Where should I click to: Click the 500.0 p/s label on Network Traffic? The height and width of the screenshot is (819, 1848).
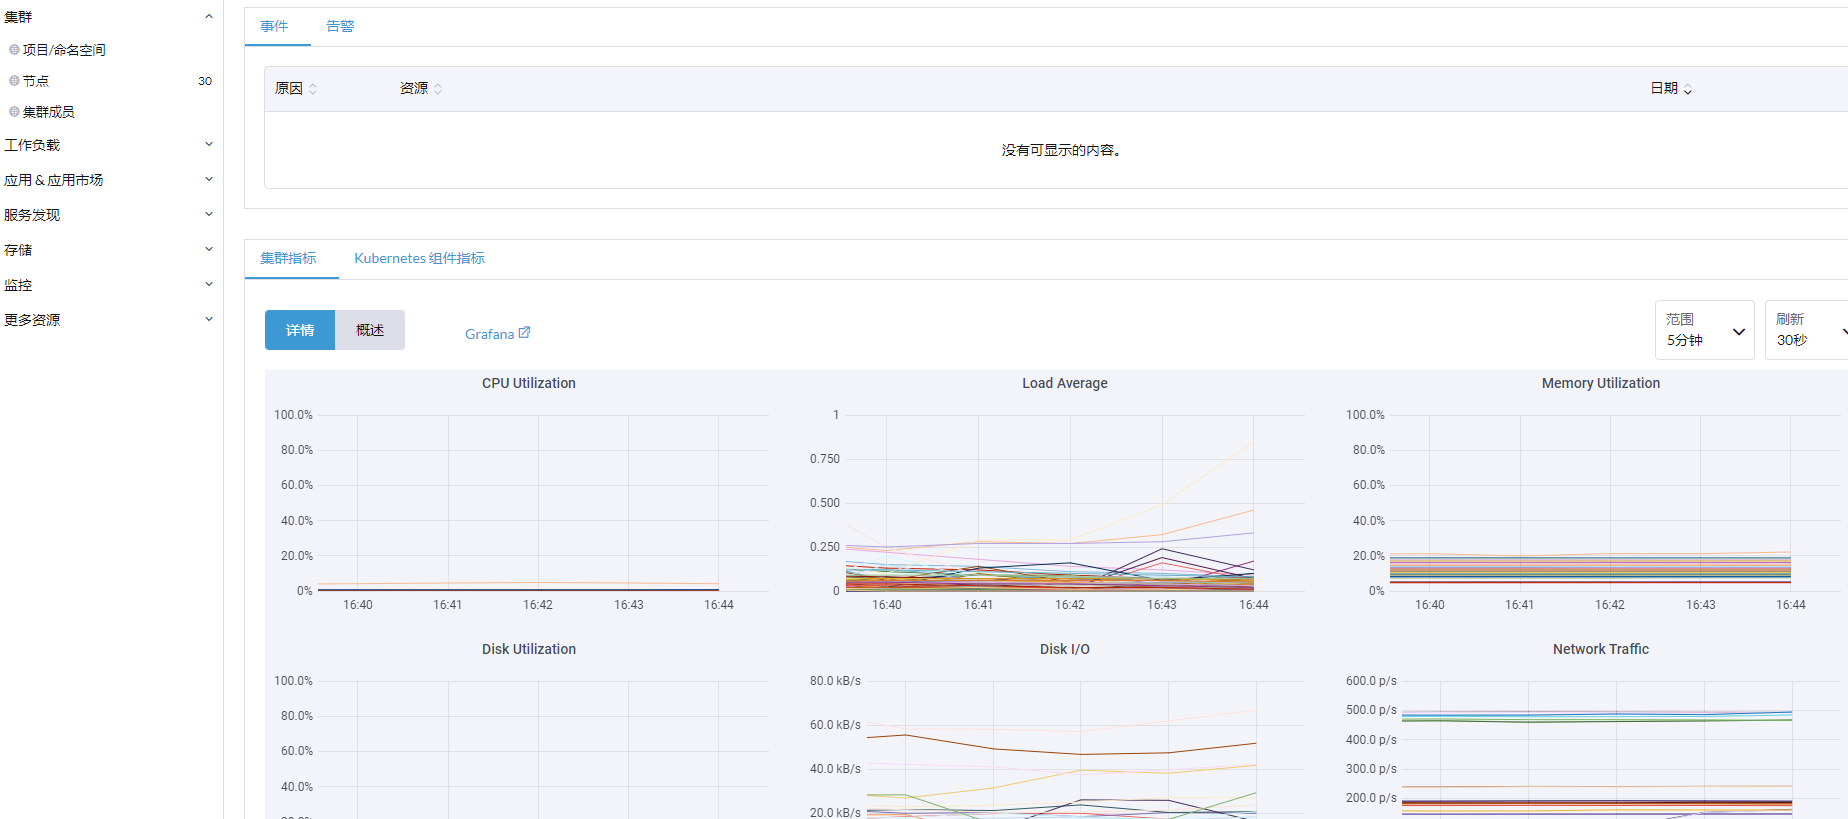[x=1371, y=710]
